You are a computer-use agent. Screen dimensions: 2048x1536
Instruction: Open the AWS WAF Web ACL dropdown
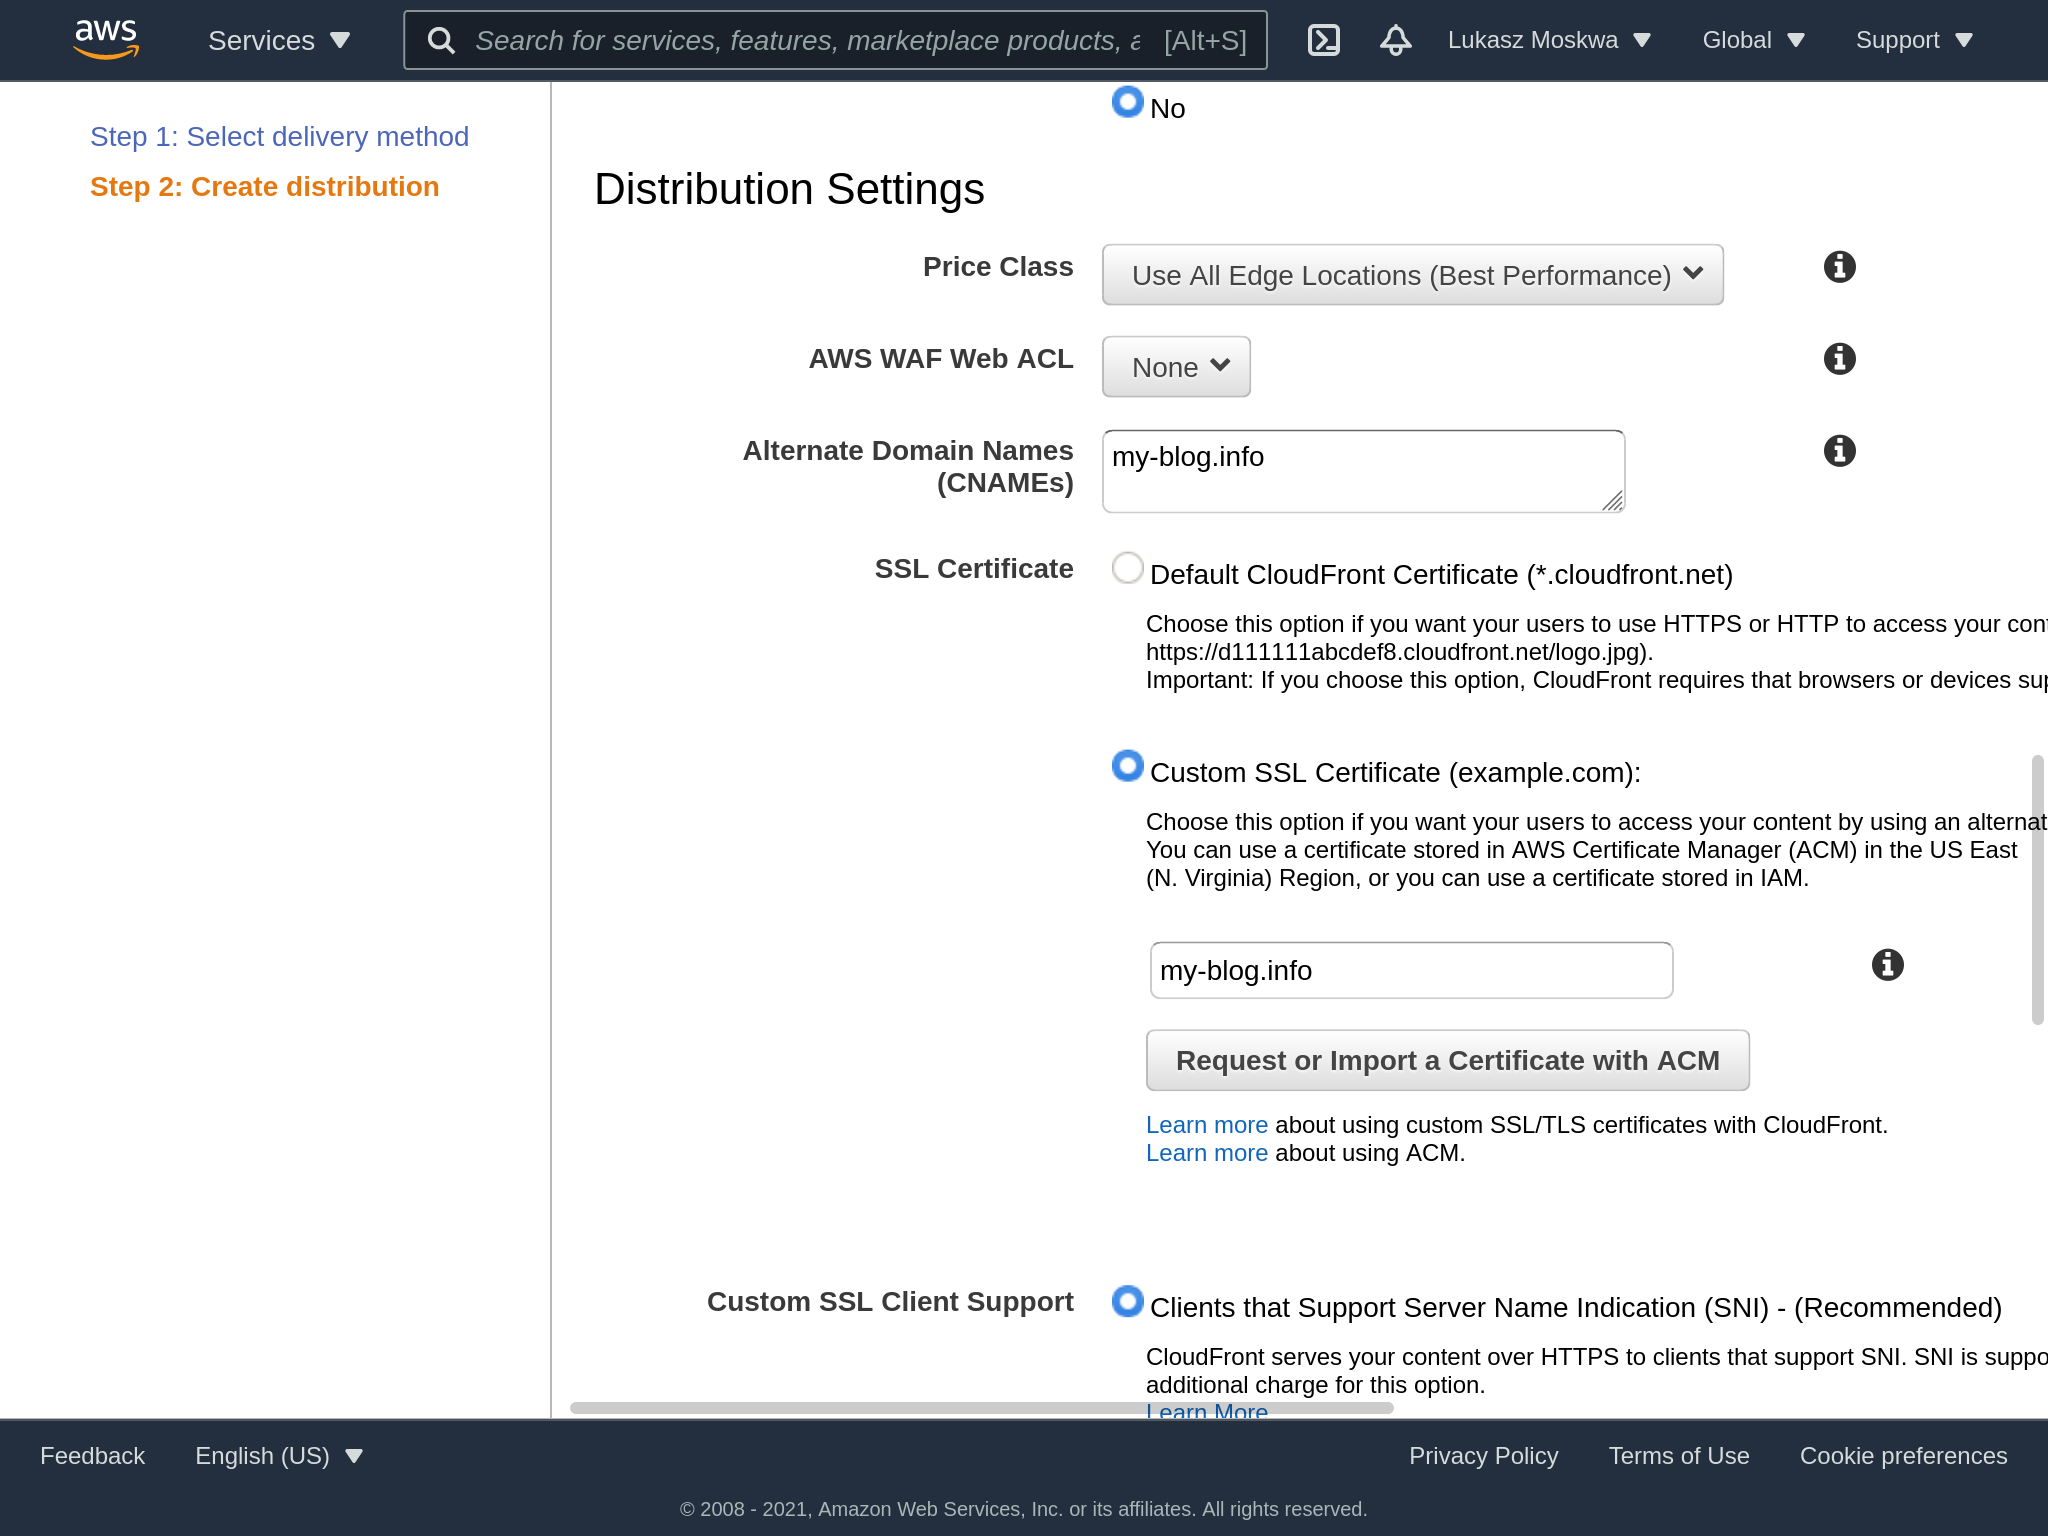(1176, 367)
